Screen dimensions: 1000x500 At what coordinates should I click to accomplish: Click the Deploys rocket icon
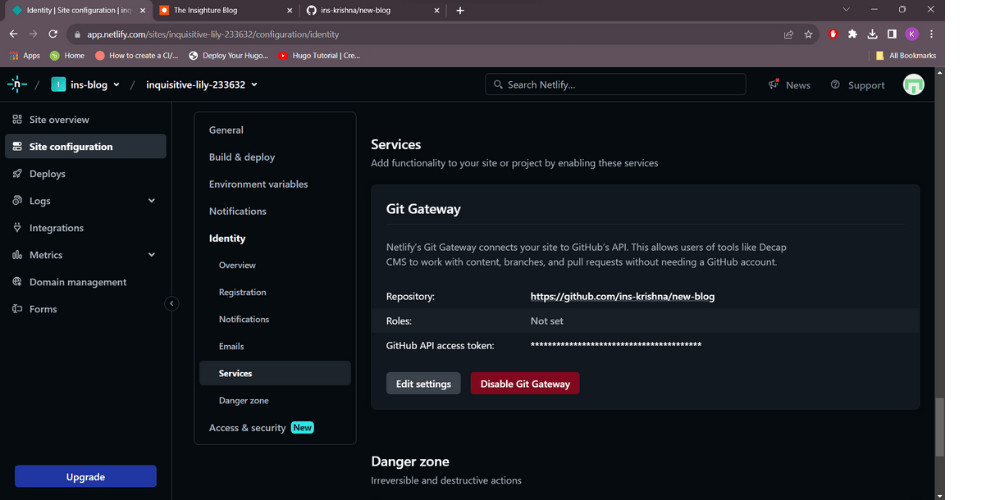click(x=17, y=173)
